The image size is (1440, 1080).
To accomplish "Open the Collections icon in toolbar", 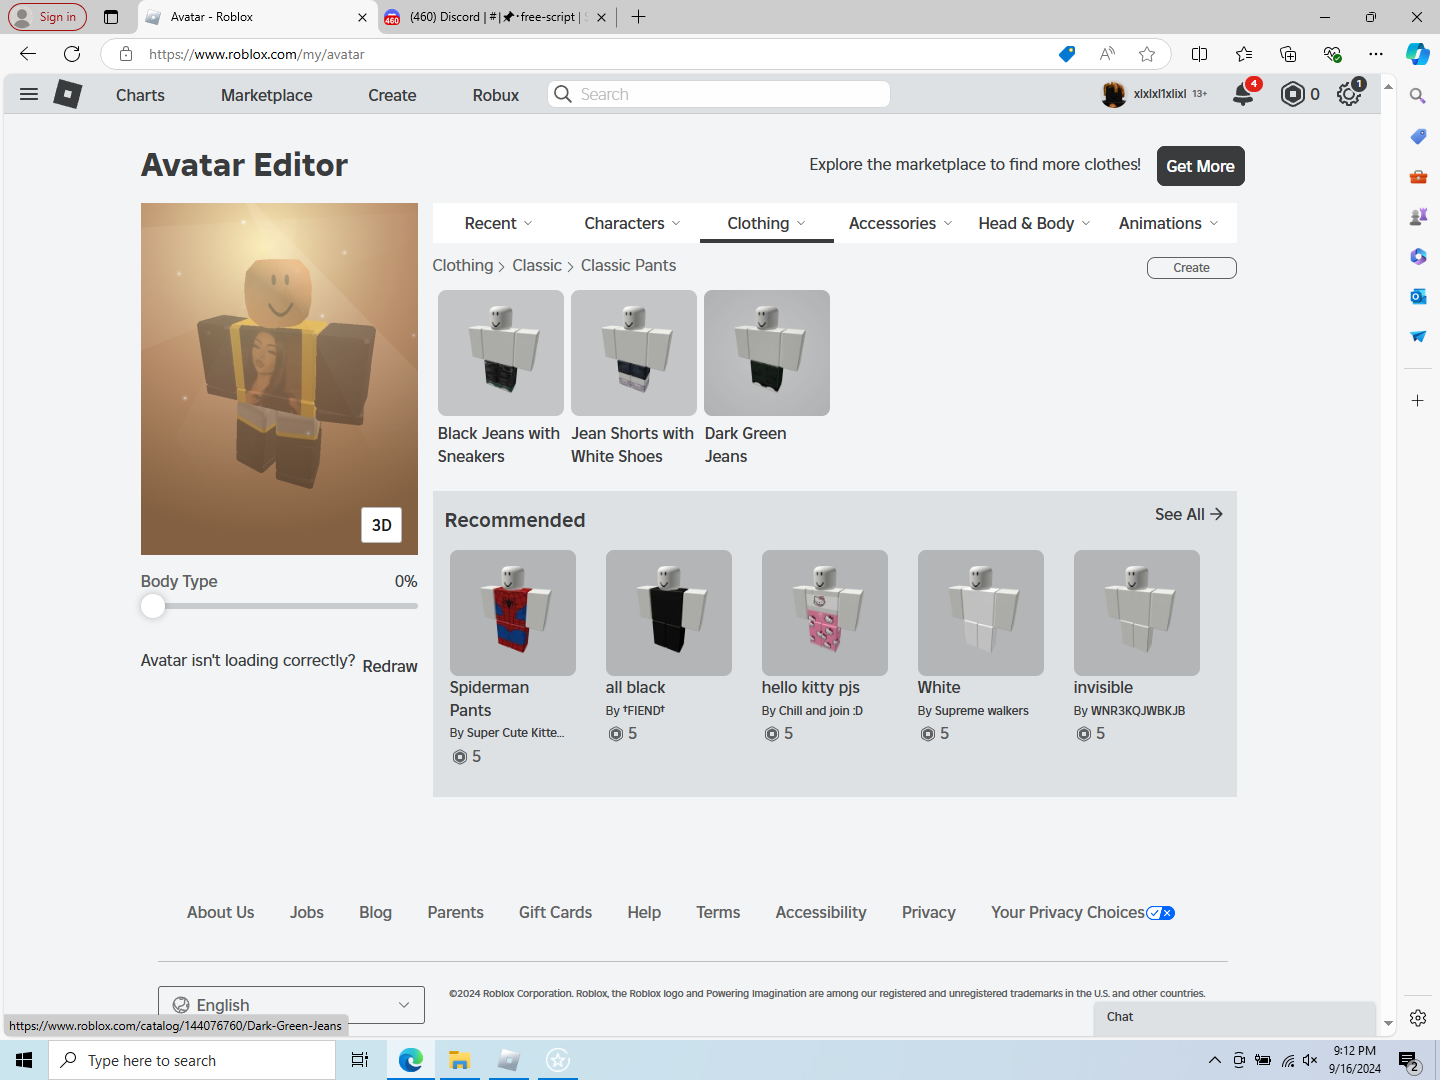I will point(1288,54).
